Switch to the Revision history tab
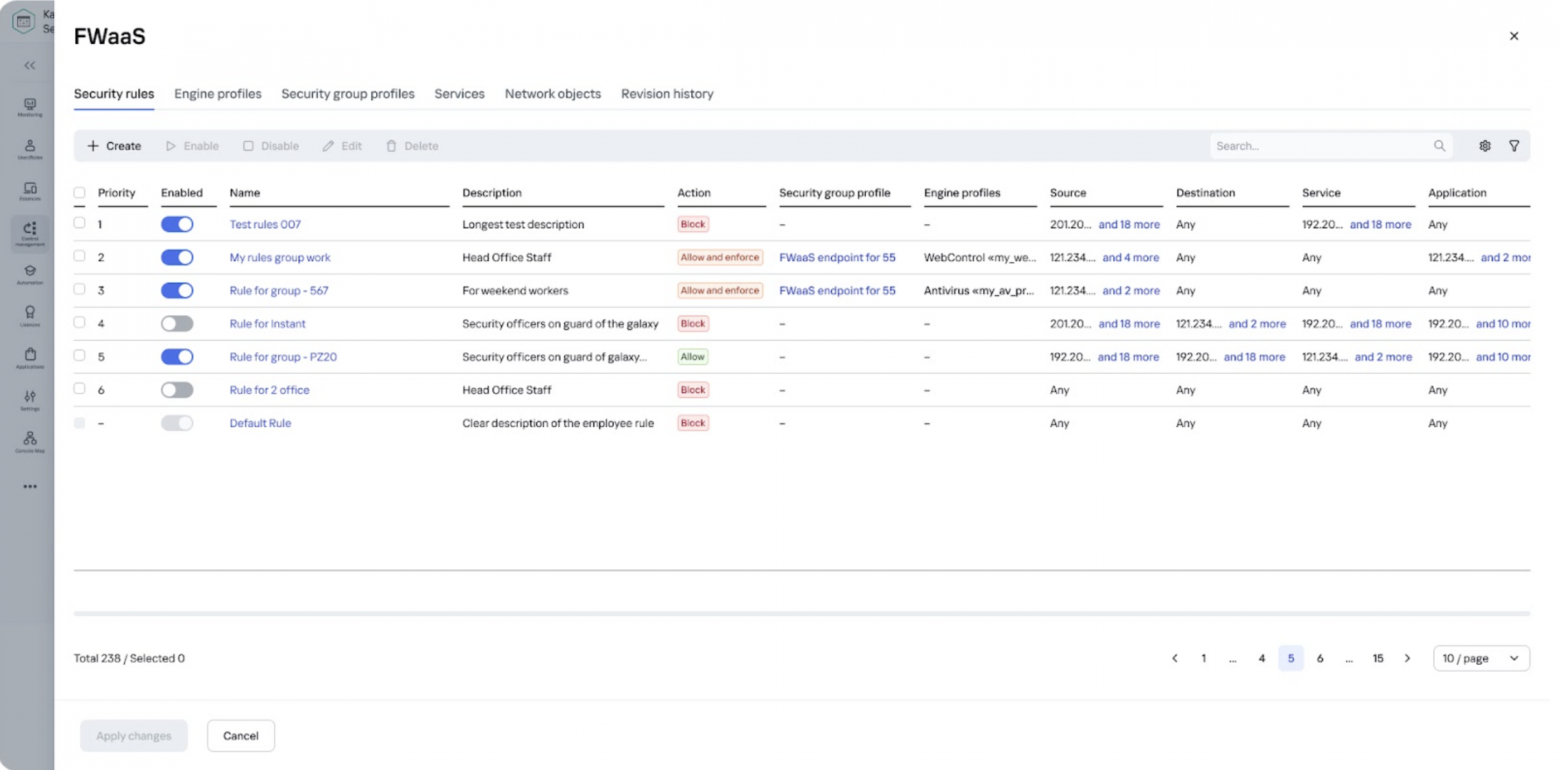This screenshot has width=1560, height=770. coord(667,94)
